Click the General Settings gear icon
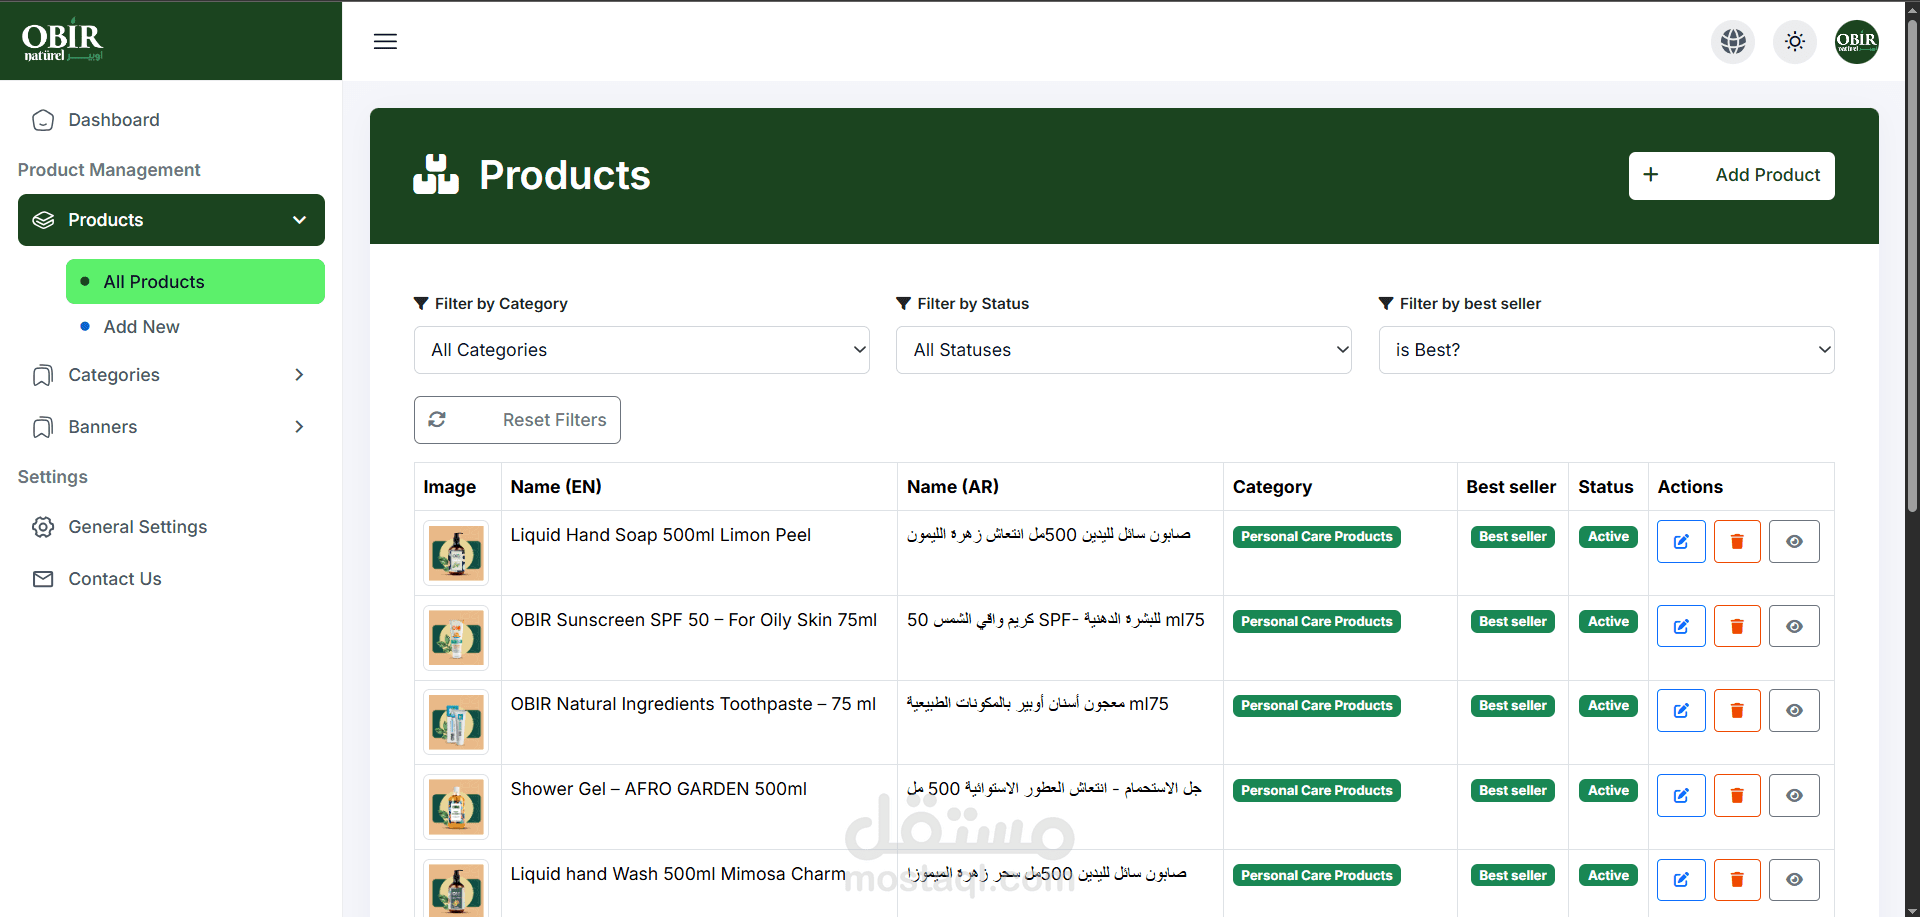Viewport: 1920px width, 917px height. point(43,527)
